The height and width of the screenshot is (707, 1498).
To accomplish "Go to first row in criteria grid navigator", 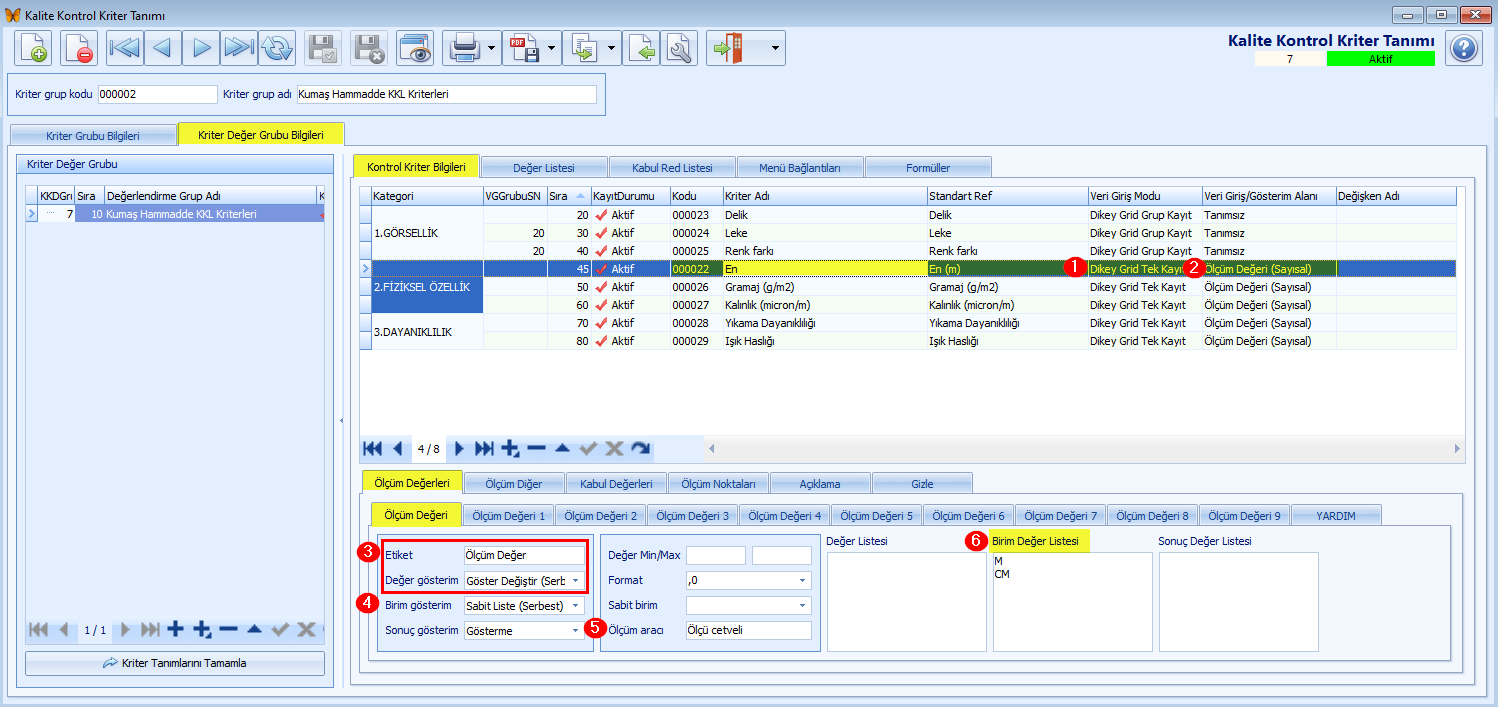I will pos(372,448).
